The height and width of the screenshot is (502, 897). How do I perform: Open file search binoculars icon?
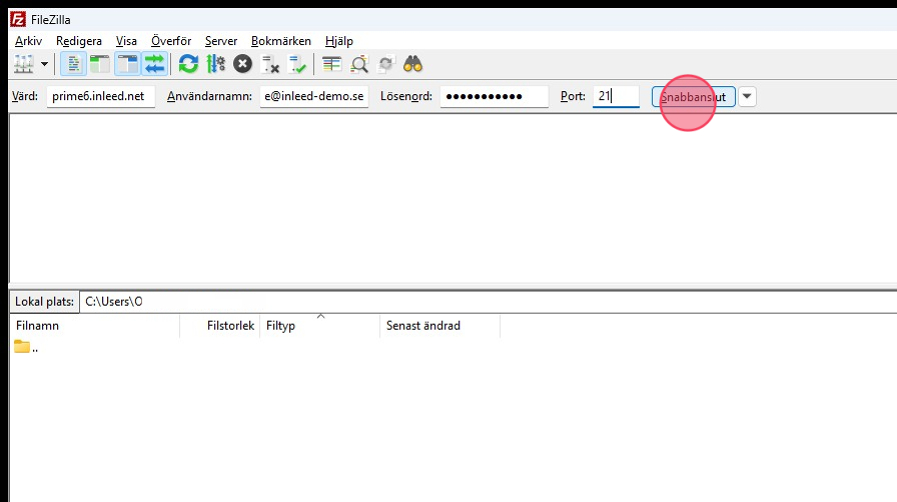[x=413, y=64]
